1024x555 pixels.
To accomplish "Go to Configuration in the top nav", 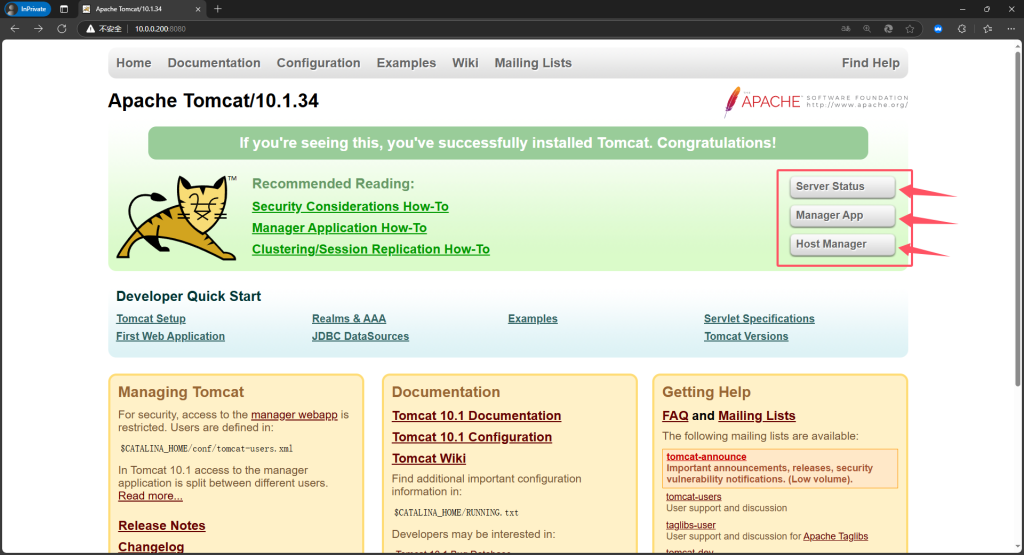I will 318,63.
